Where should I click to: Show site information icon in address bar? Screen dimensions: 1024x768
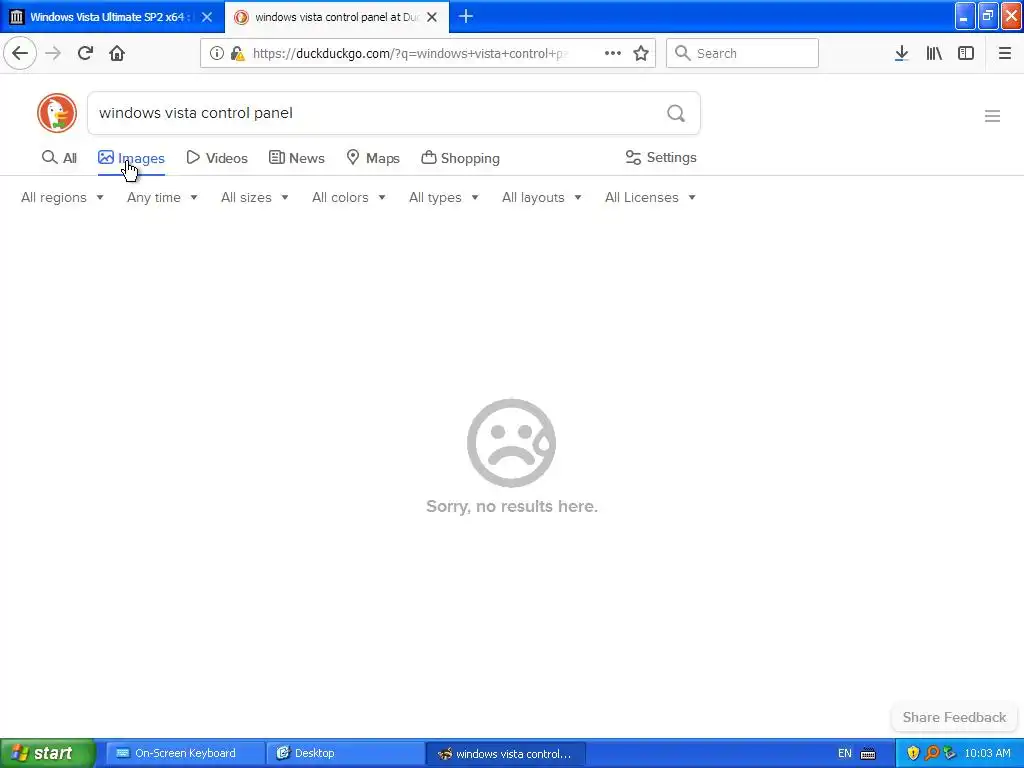[x=217, y=54]
